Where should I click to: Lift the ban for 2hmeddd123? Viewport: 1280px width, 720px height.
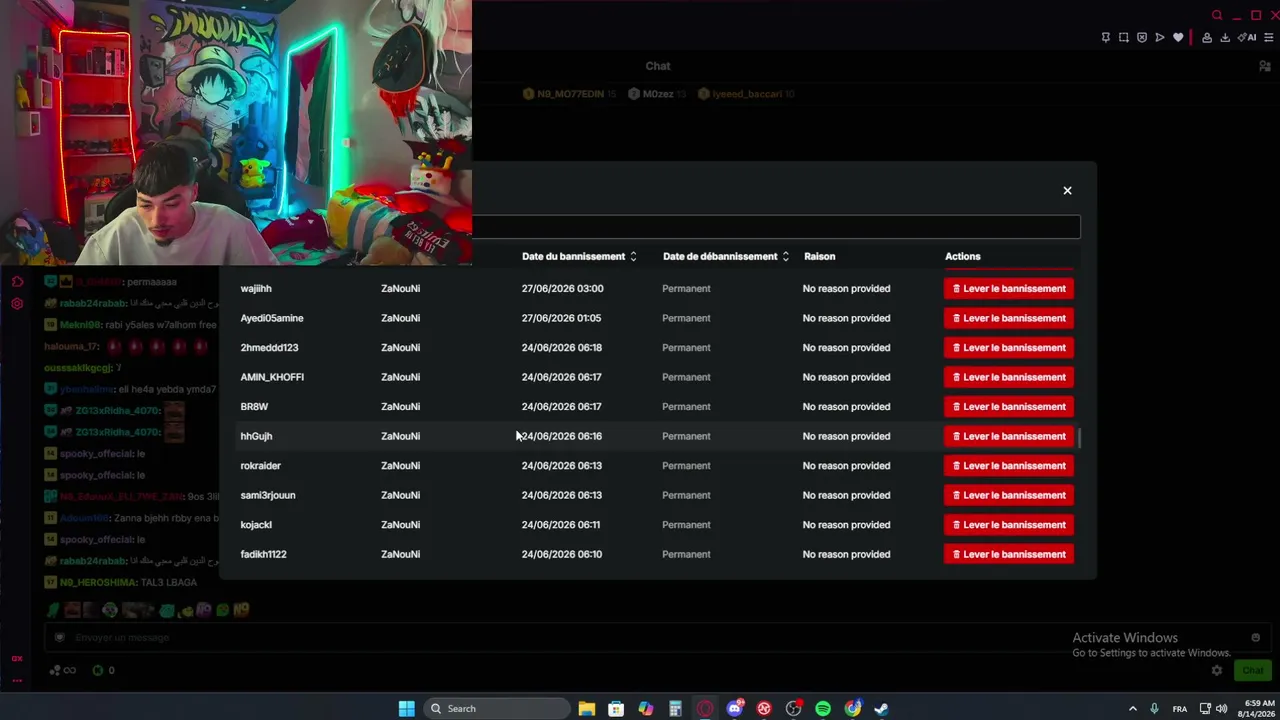click(x=1009, y=347)
